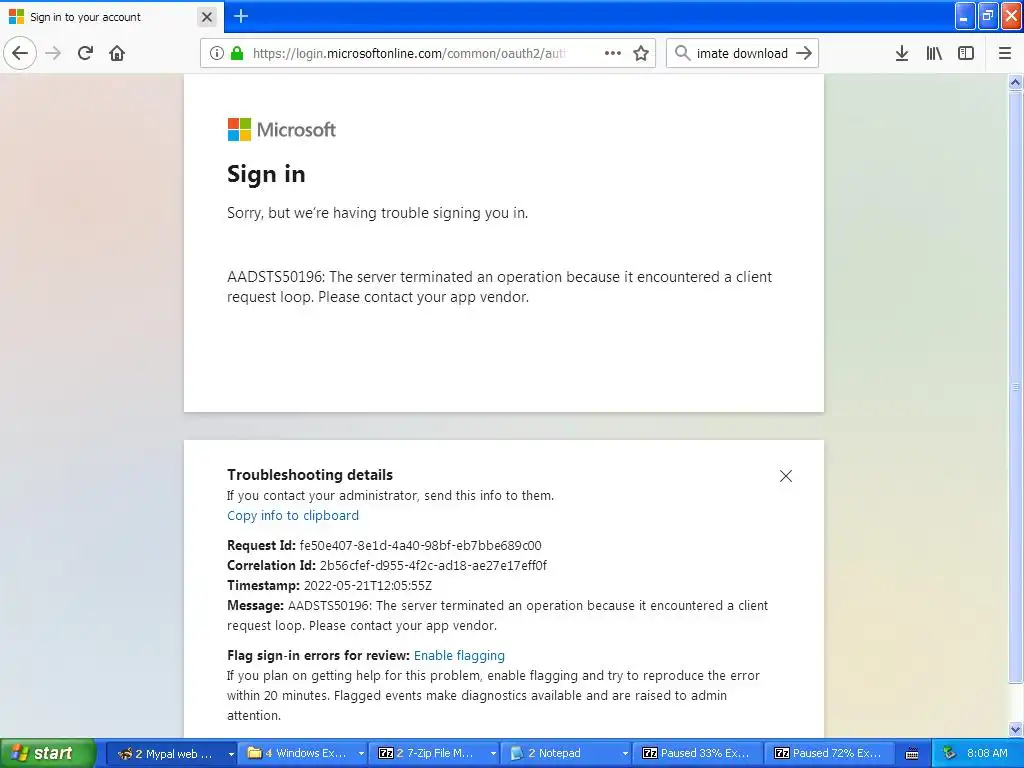1024x768 pixels.
Task: Open the Windows start menu
Action: pos(48,753)
